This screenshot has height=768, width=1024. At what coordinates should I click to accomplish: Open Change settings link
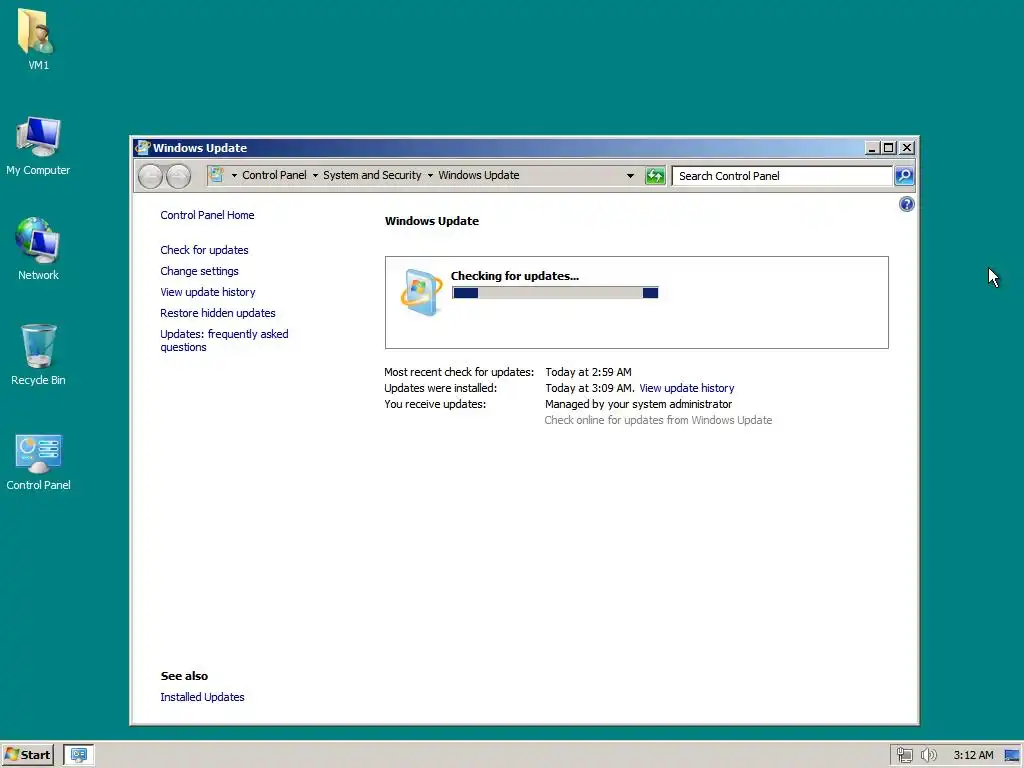pyautogui.click(x=199, y=271)
